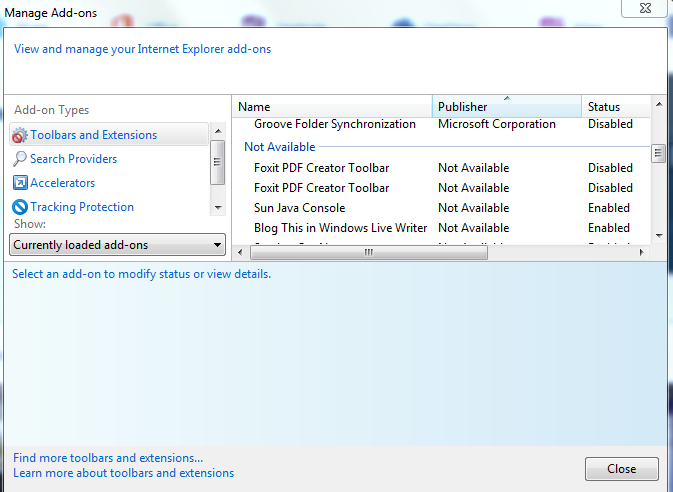The image size is (673, 492).
Task: Click add-on list vertical scroll up arrow
Action: pyautogui.click(x=659, y=104)
